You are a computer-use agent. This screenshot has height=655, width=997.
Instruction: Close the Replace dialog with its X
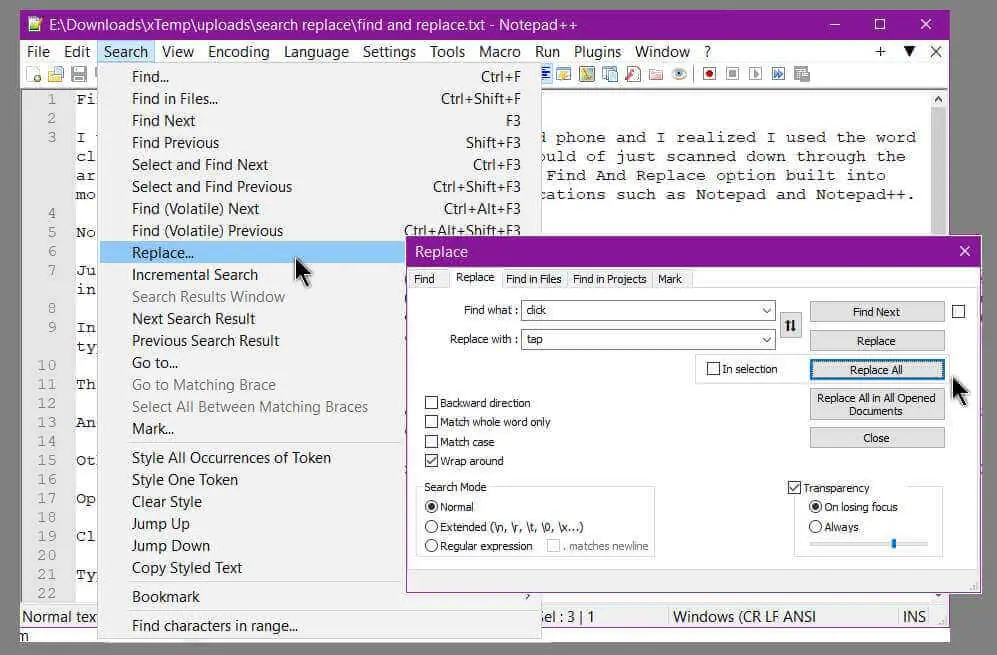coord(965,251)
